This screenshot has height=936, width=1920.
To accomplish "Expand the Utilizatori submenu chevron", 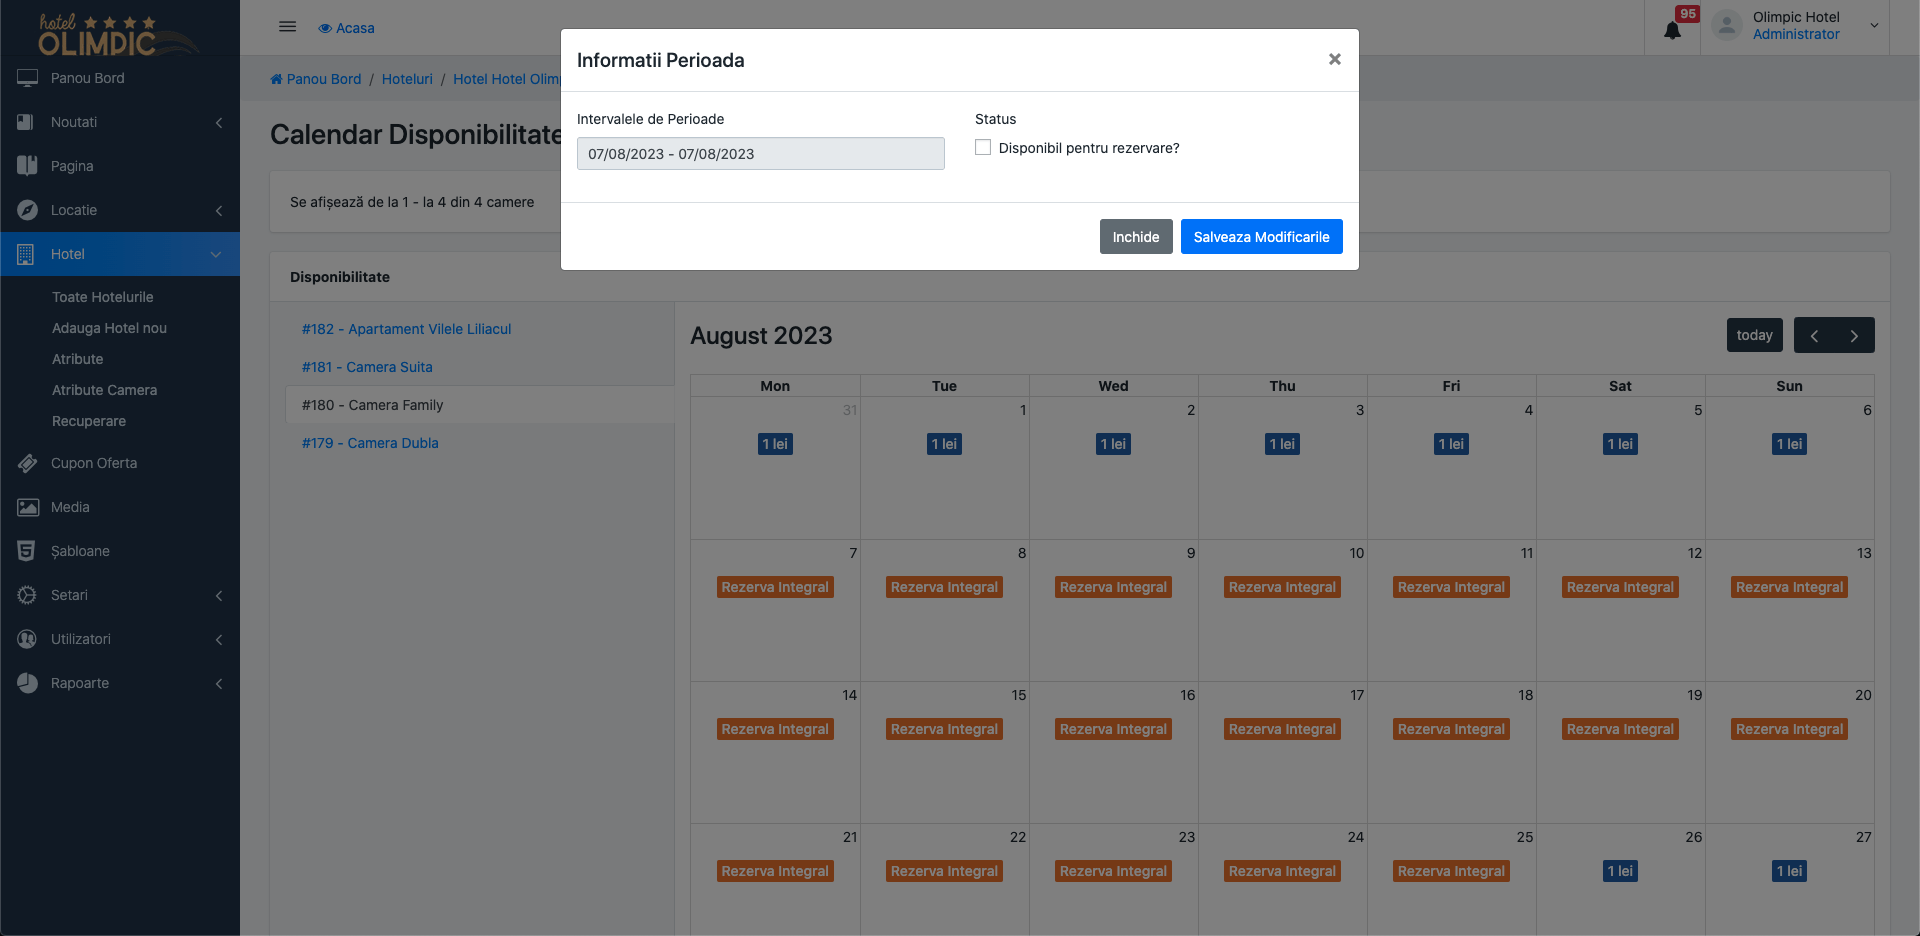I will (x=219, y=639).
